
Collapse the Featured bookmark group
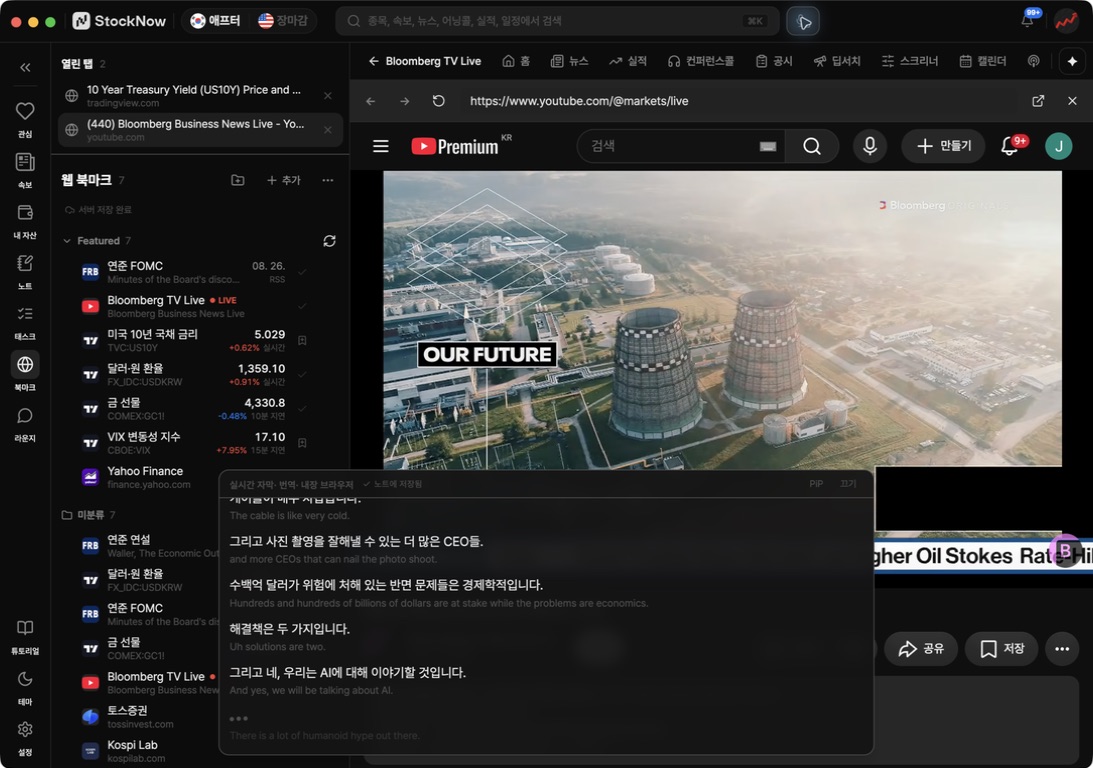67,241
